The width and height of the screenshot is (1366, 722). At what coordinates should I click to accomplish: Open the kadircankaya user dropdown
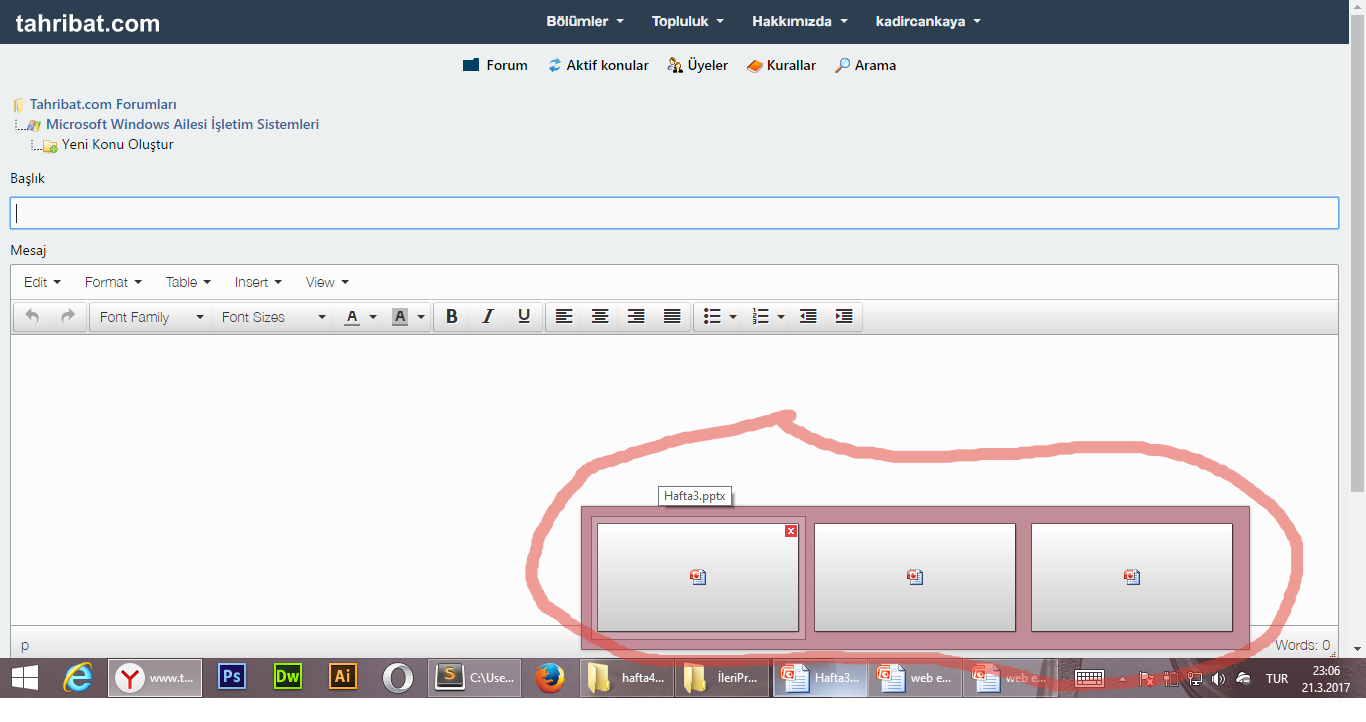point(928,21)
